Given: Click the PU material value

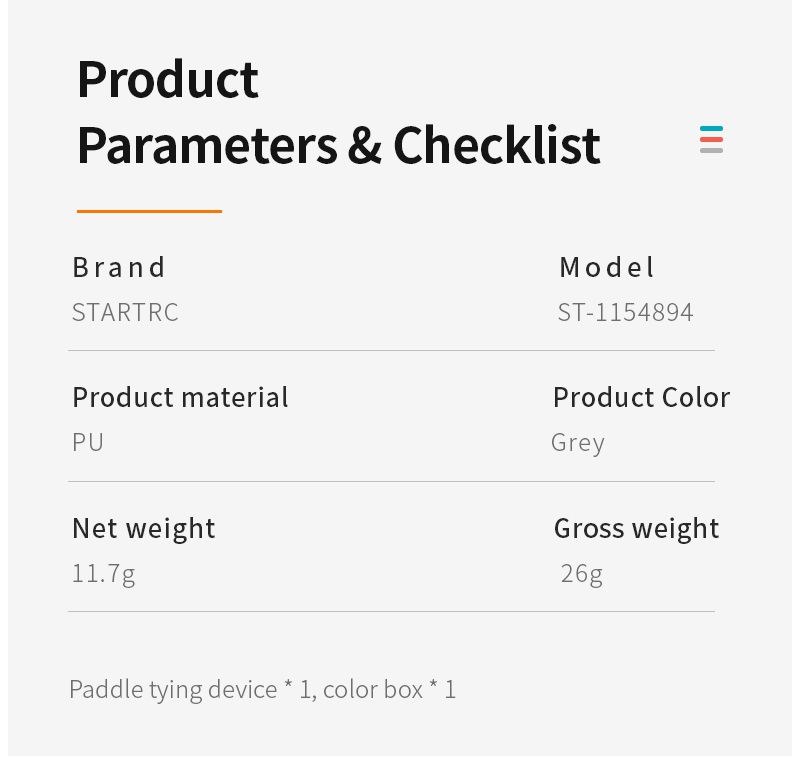Looking at the screenshot, I should pyautogui.click(x=88, y=442).
